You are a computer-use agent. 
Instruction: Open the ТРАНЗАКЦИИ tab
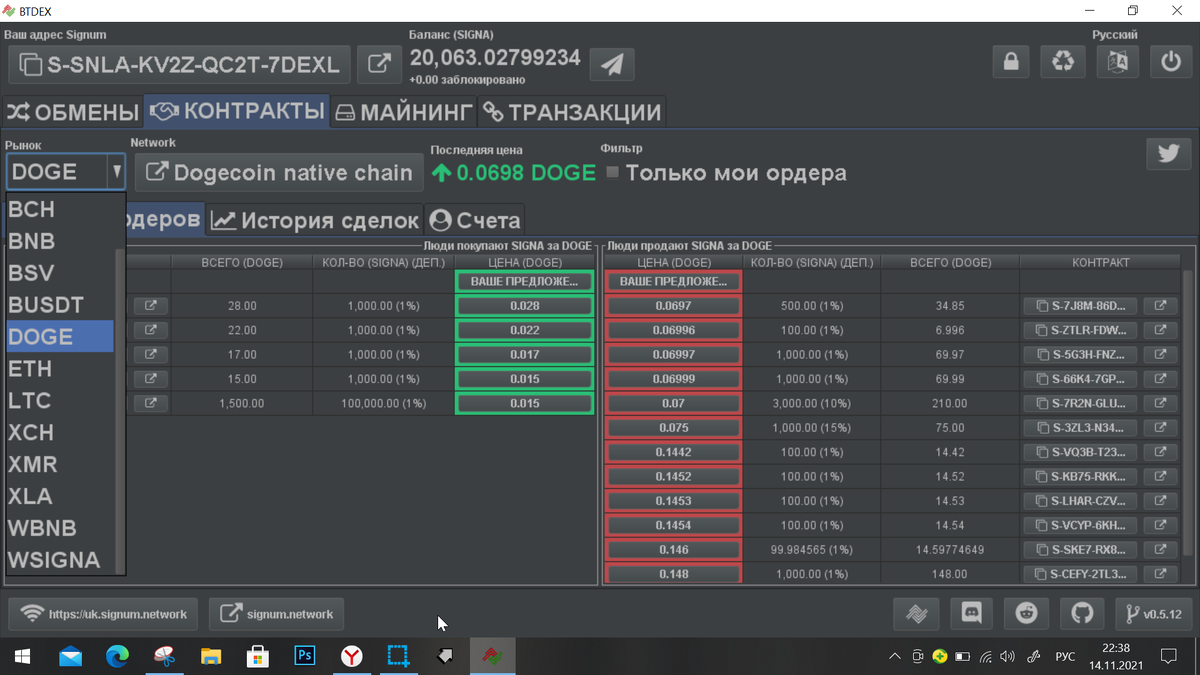click(572, 111)
